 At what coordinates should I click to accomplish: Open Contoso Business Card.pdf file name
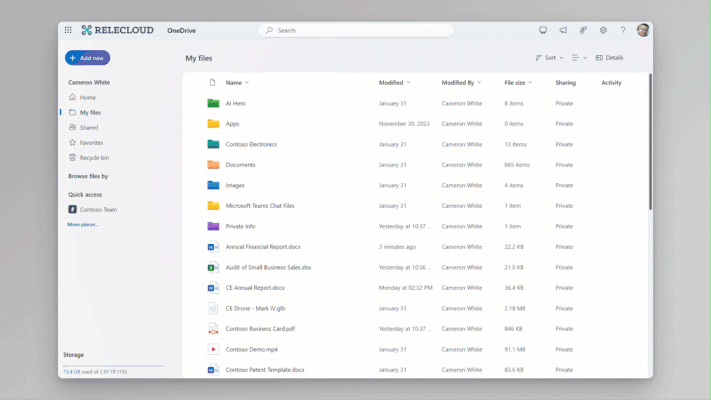coord(260,329)
